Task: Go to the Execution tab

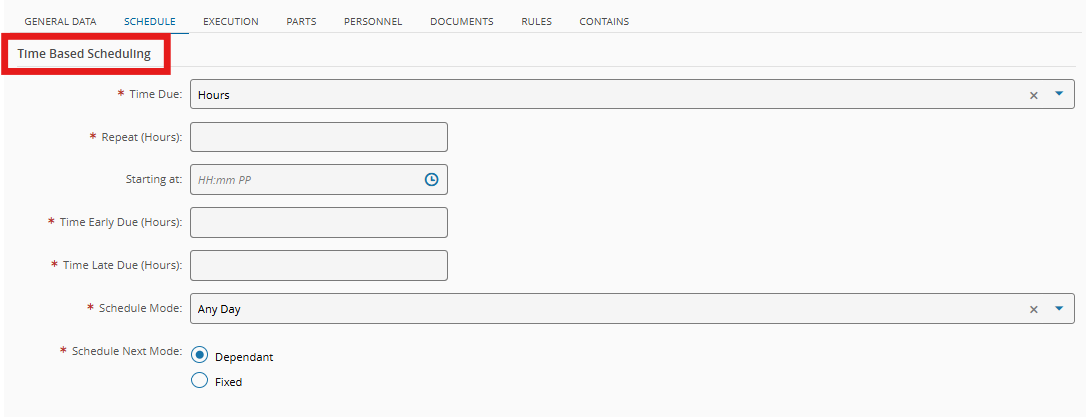Action: (x=231, y=21)
